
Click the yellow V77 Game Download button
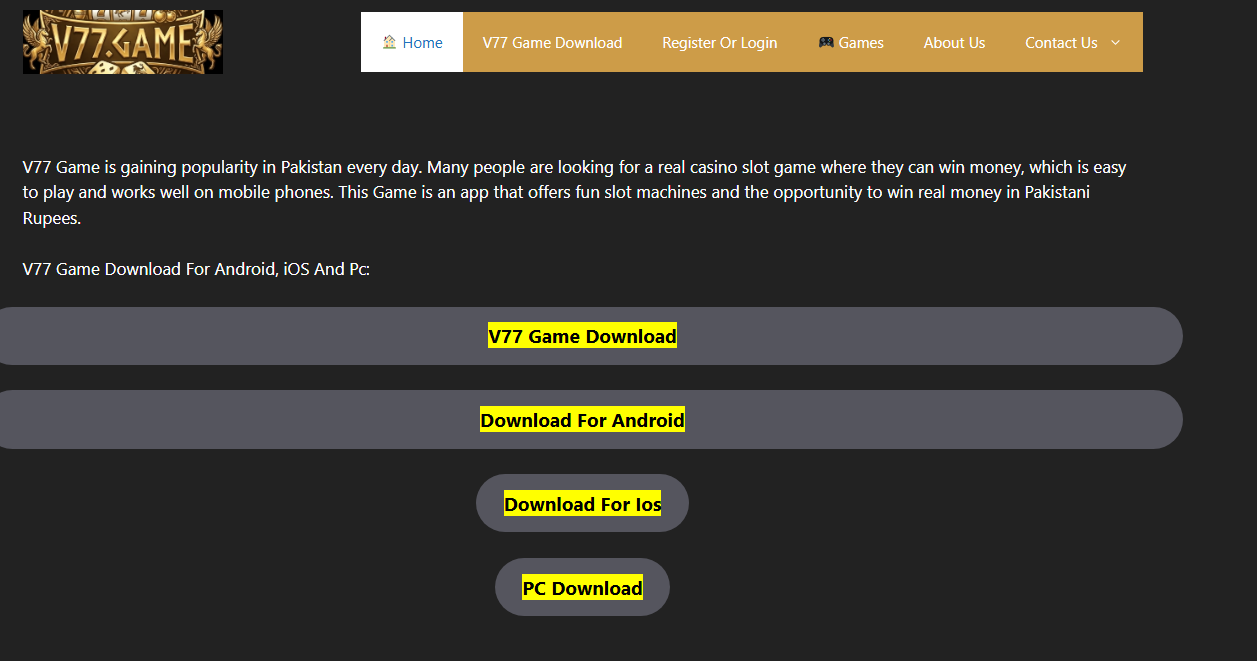coord(582,336)
